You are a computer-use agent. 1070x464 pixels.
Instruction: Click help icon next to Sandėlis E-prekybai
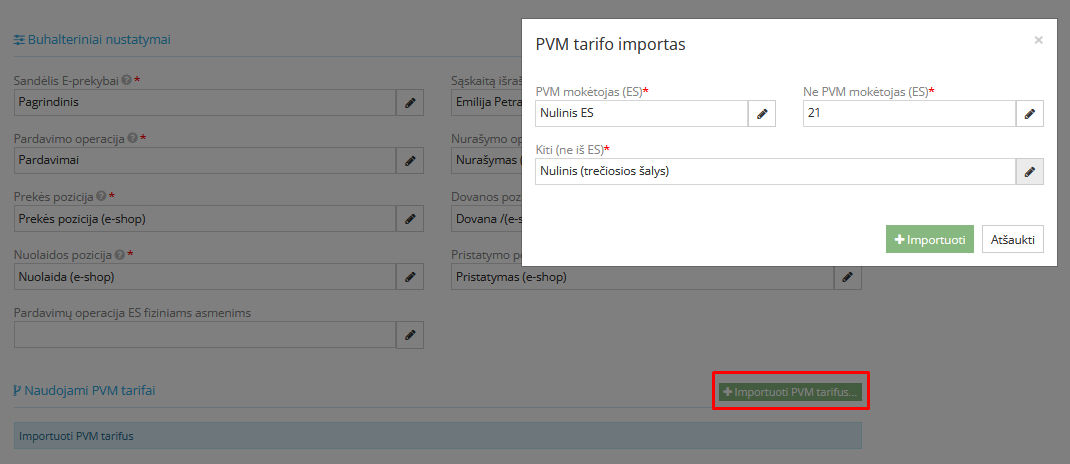[x=126, y=80]
